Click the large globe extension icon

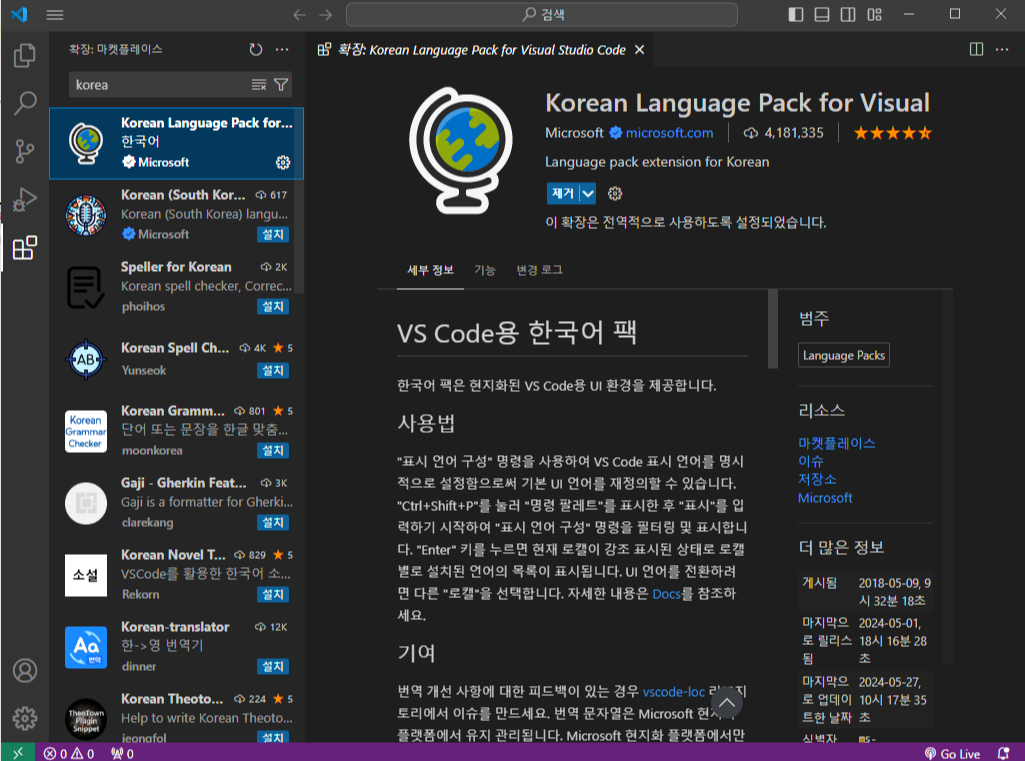coord(462,150)
